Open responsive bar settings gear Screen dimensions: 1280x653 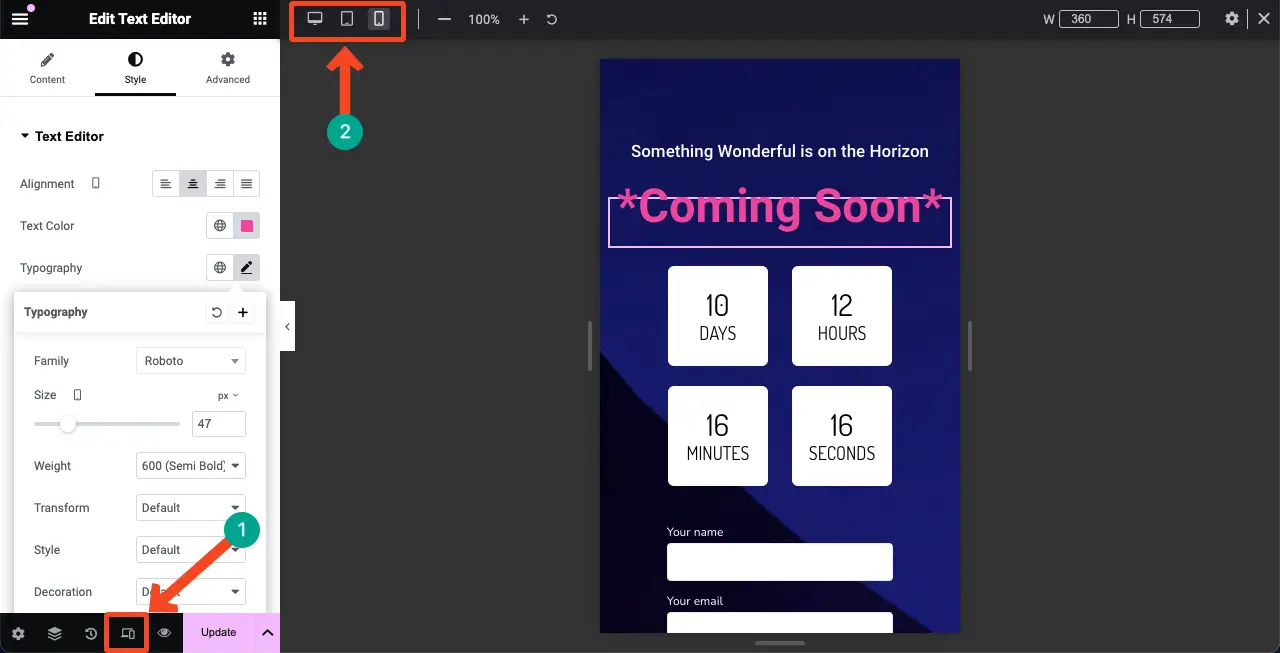pyautogui.click(x=1232, y=19)
